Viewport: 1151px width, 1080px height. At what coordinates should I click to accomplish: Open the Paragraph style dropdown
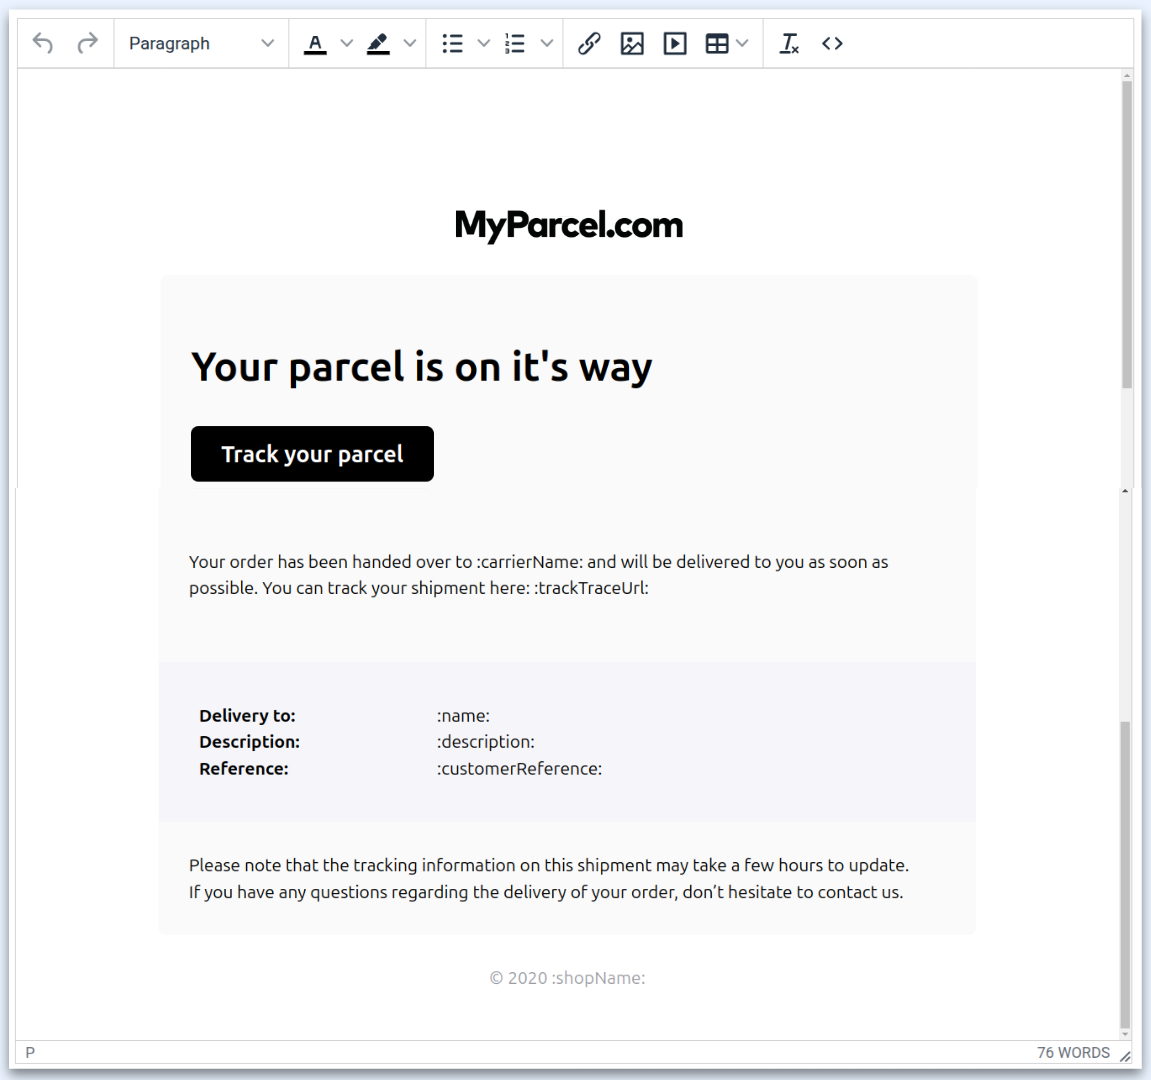click(x=200, y=43)
